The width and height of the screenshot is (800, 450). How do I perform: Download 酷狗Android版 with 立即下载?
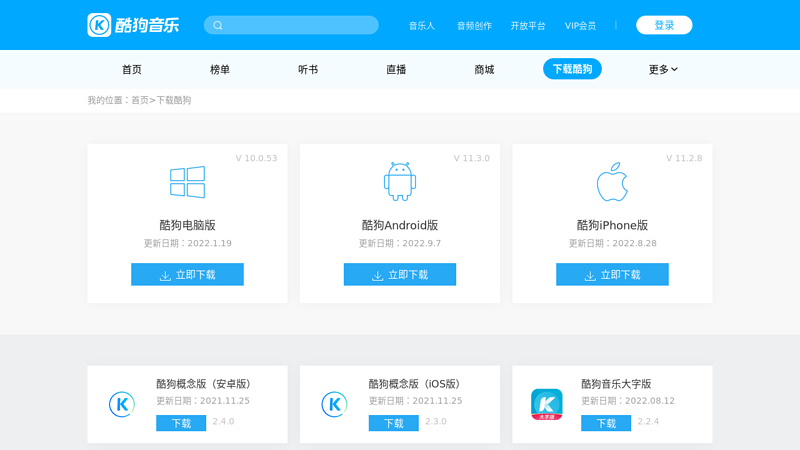click(400, 274)
